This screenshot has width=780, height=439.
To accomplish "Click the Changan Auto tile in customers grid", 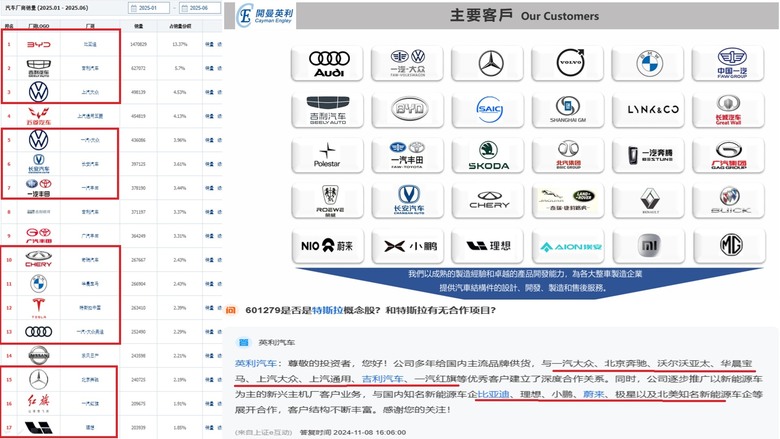I will point(407,200).
